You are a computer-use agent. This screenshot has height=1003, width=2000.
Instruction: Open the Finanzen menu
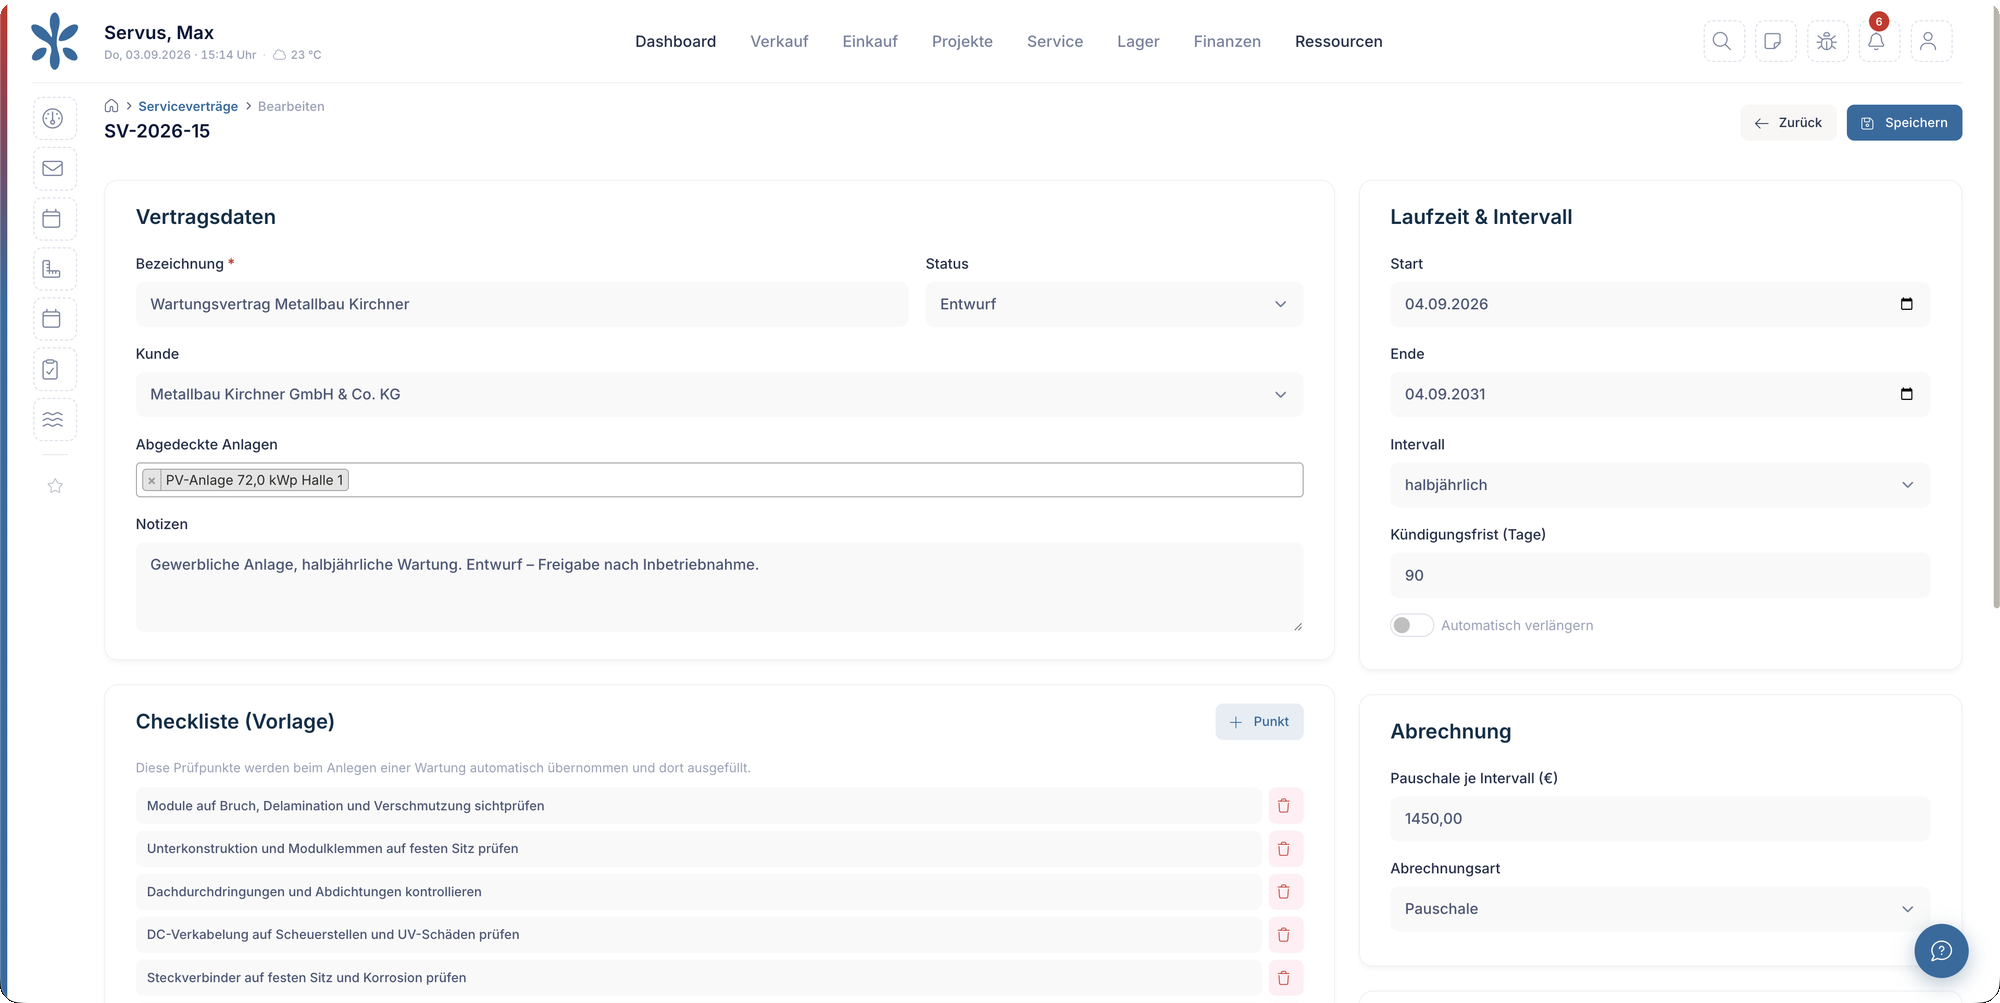[x=1227, y=41]
